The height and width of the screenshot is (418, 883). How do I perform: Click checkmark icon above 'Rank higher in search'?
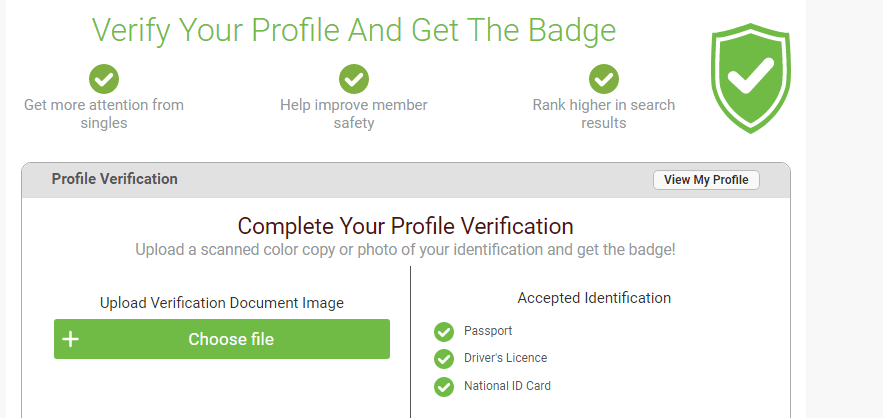pyautogui.click(x=603, y=78)
